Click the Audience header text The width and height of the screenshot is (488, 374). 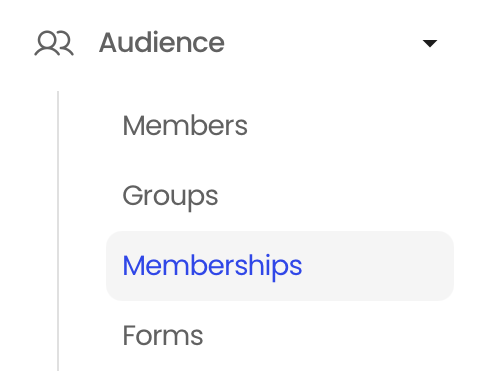click(162, 43)
